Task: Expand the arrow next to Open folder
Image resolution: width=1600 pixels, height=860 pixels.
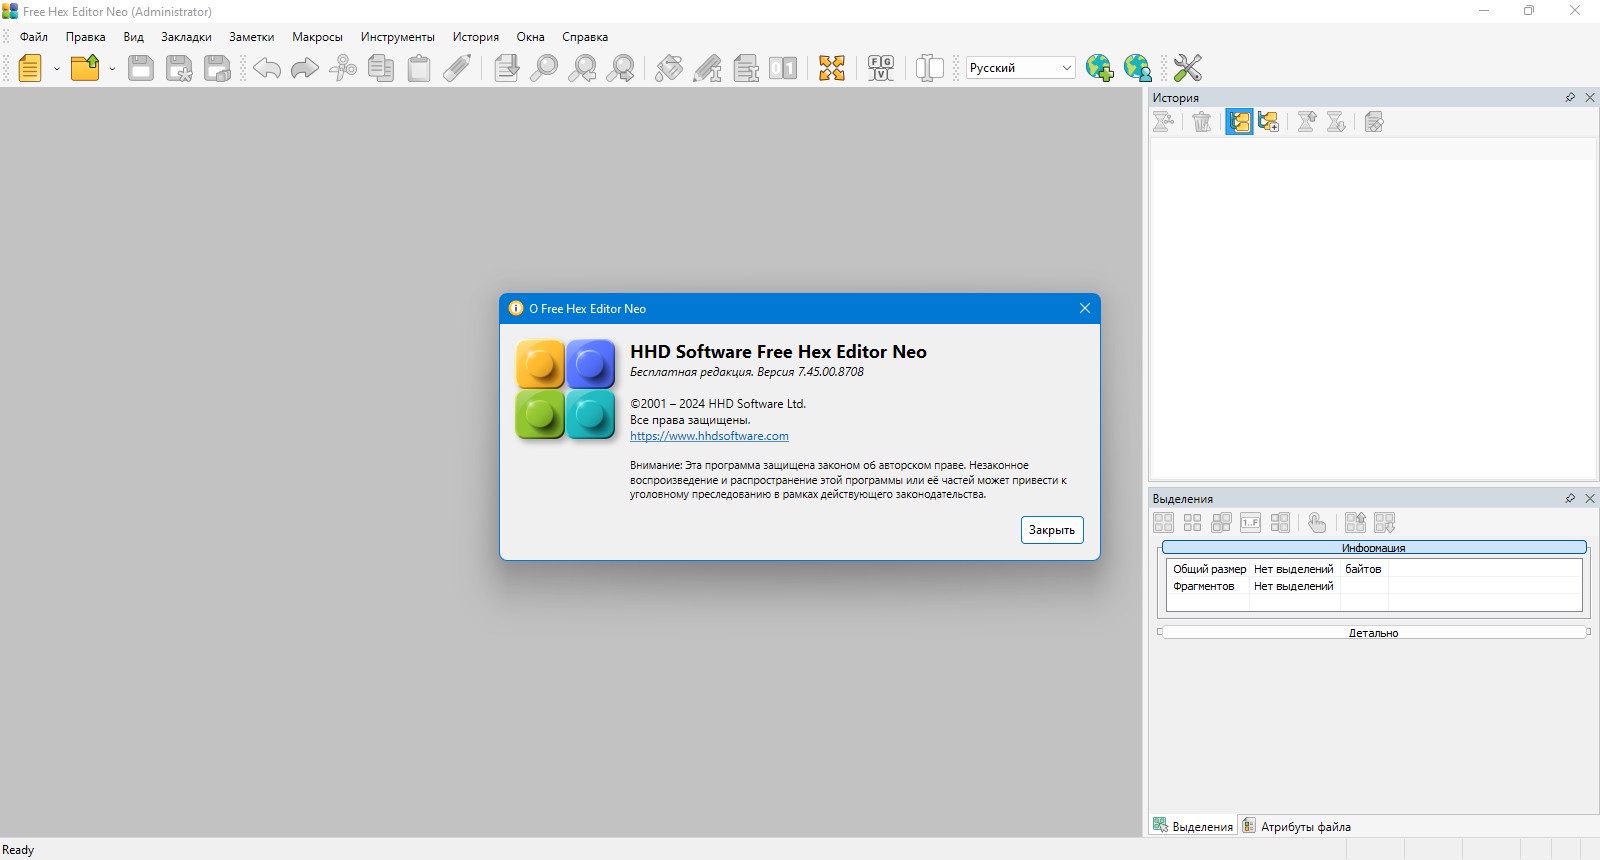Action: point(112,69)
